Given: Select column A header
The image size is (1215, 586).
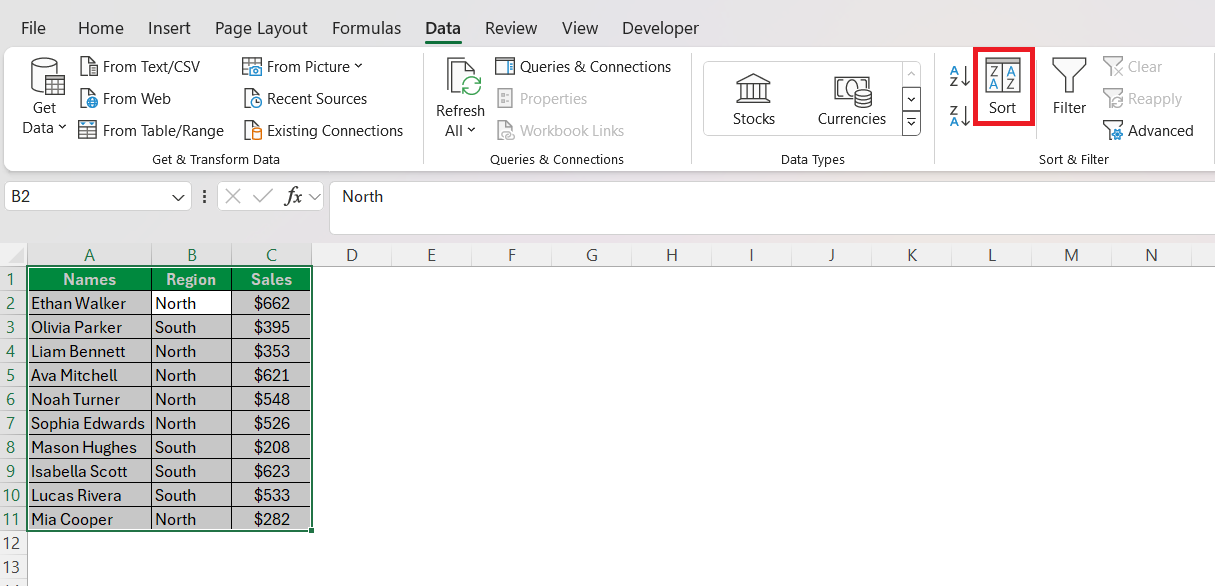Looking at the screenshot, I should click(90, 255).
